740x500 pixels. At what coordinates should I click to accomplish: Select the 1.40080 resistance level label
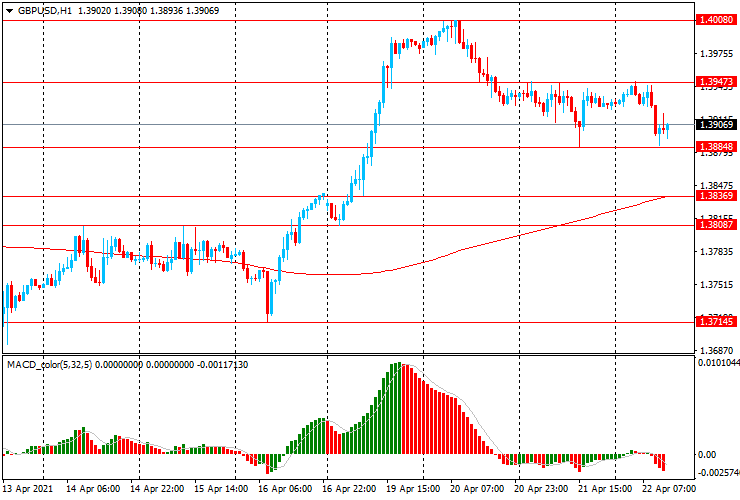tap(716, 19)
